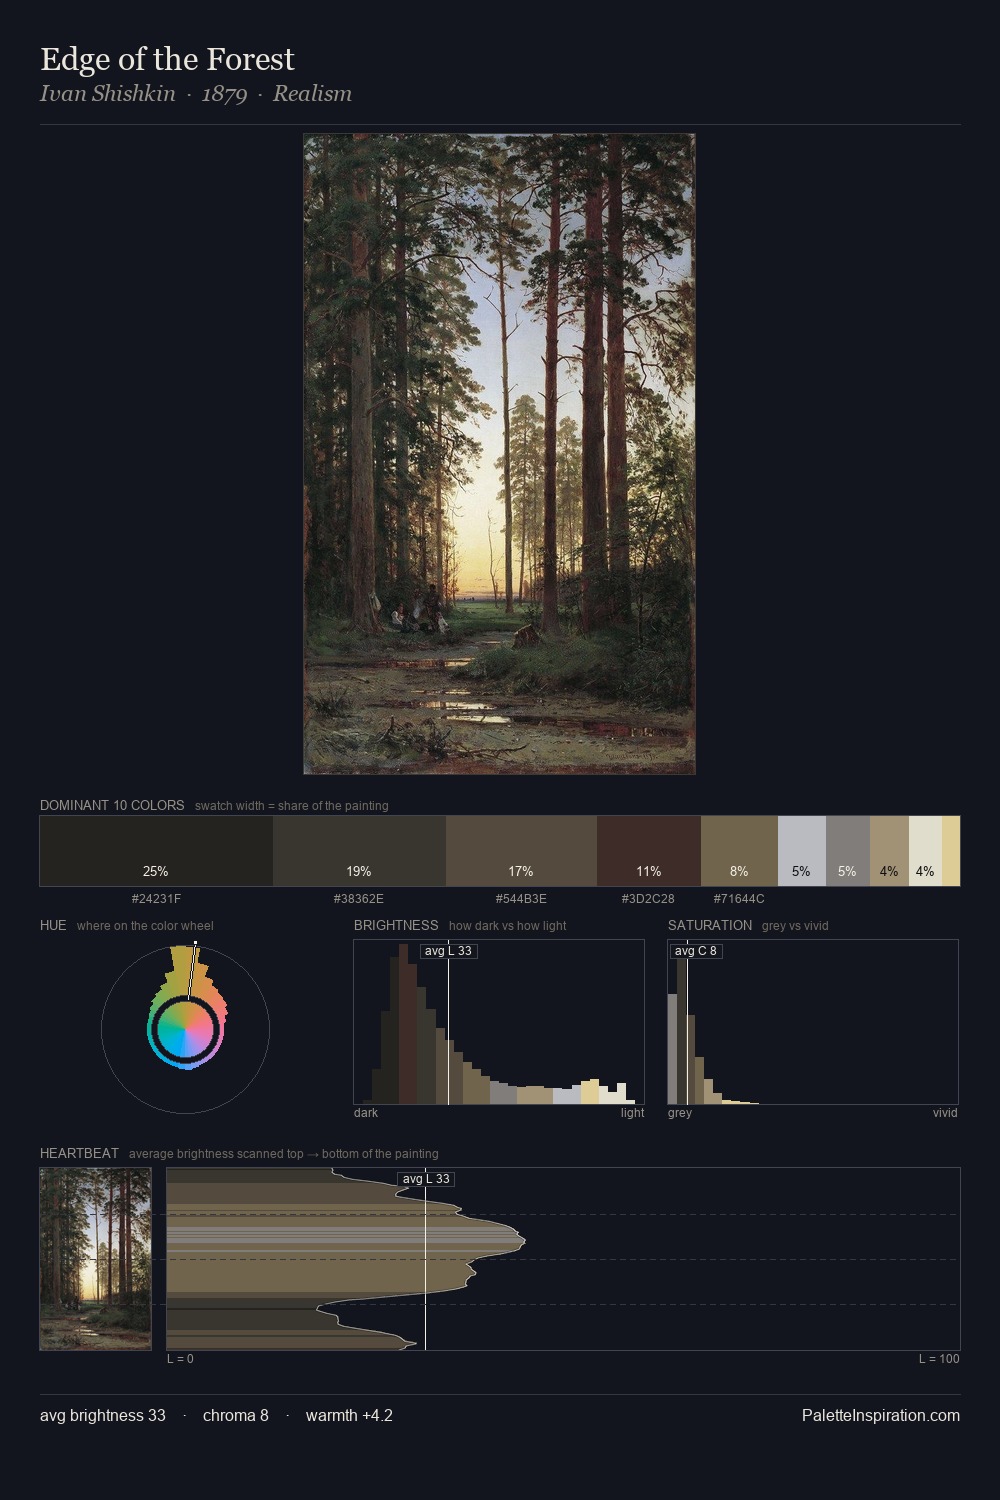Click the darker grey 5% swatch
This screenshot has width=1000, height=1500.
[848, 851]
